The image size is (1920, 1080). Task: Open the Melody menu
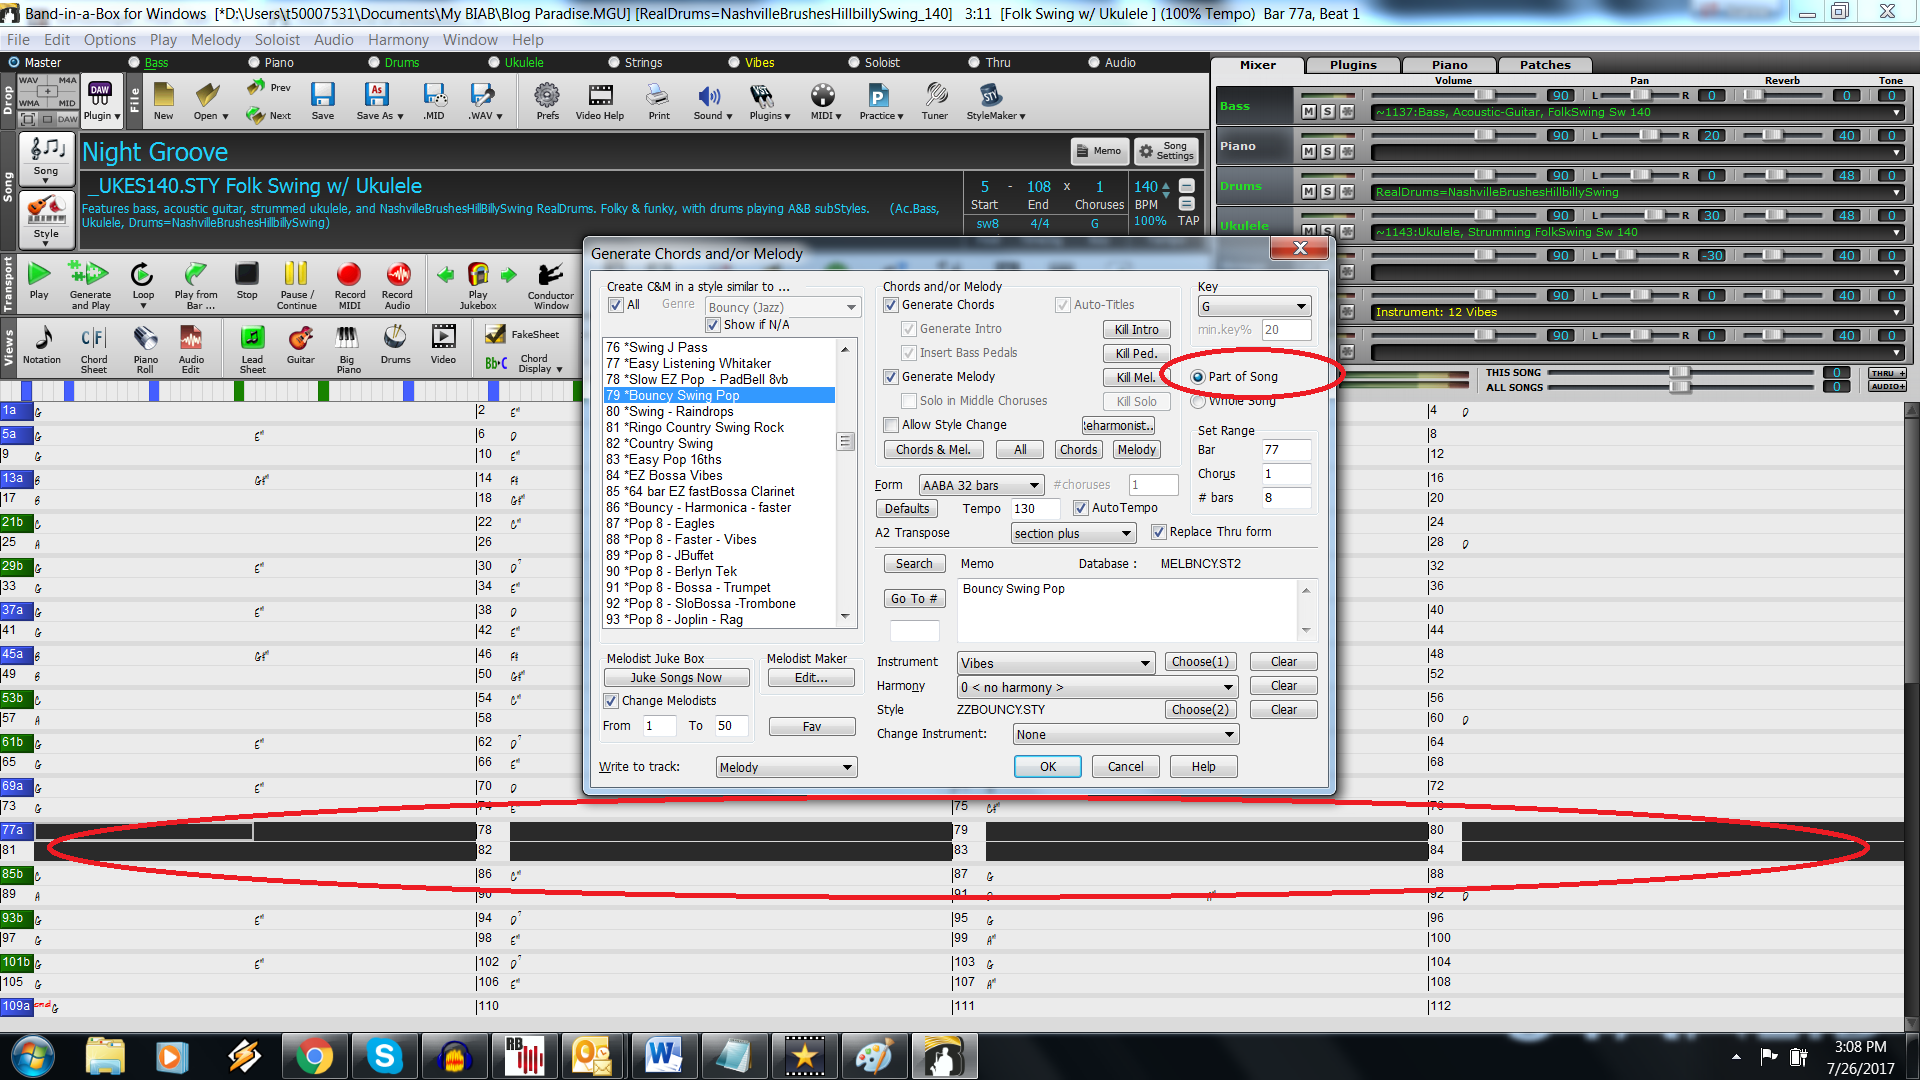215,40
